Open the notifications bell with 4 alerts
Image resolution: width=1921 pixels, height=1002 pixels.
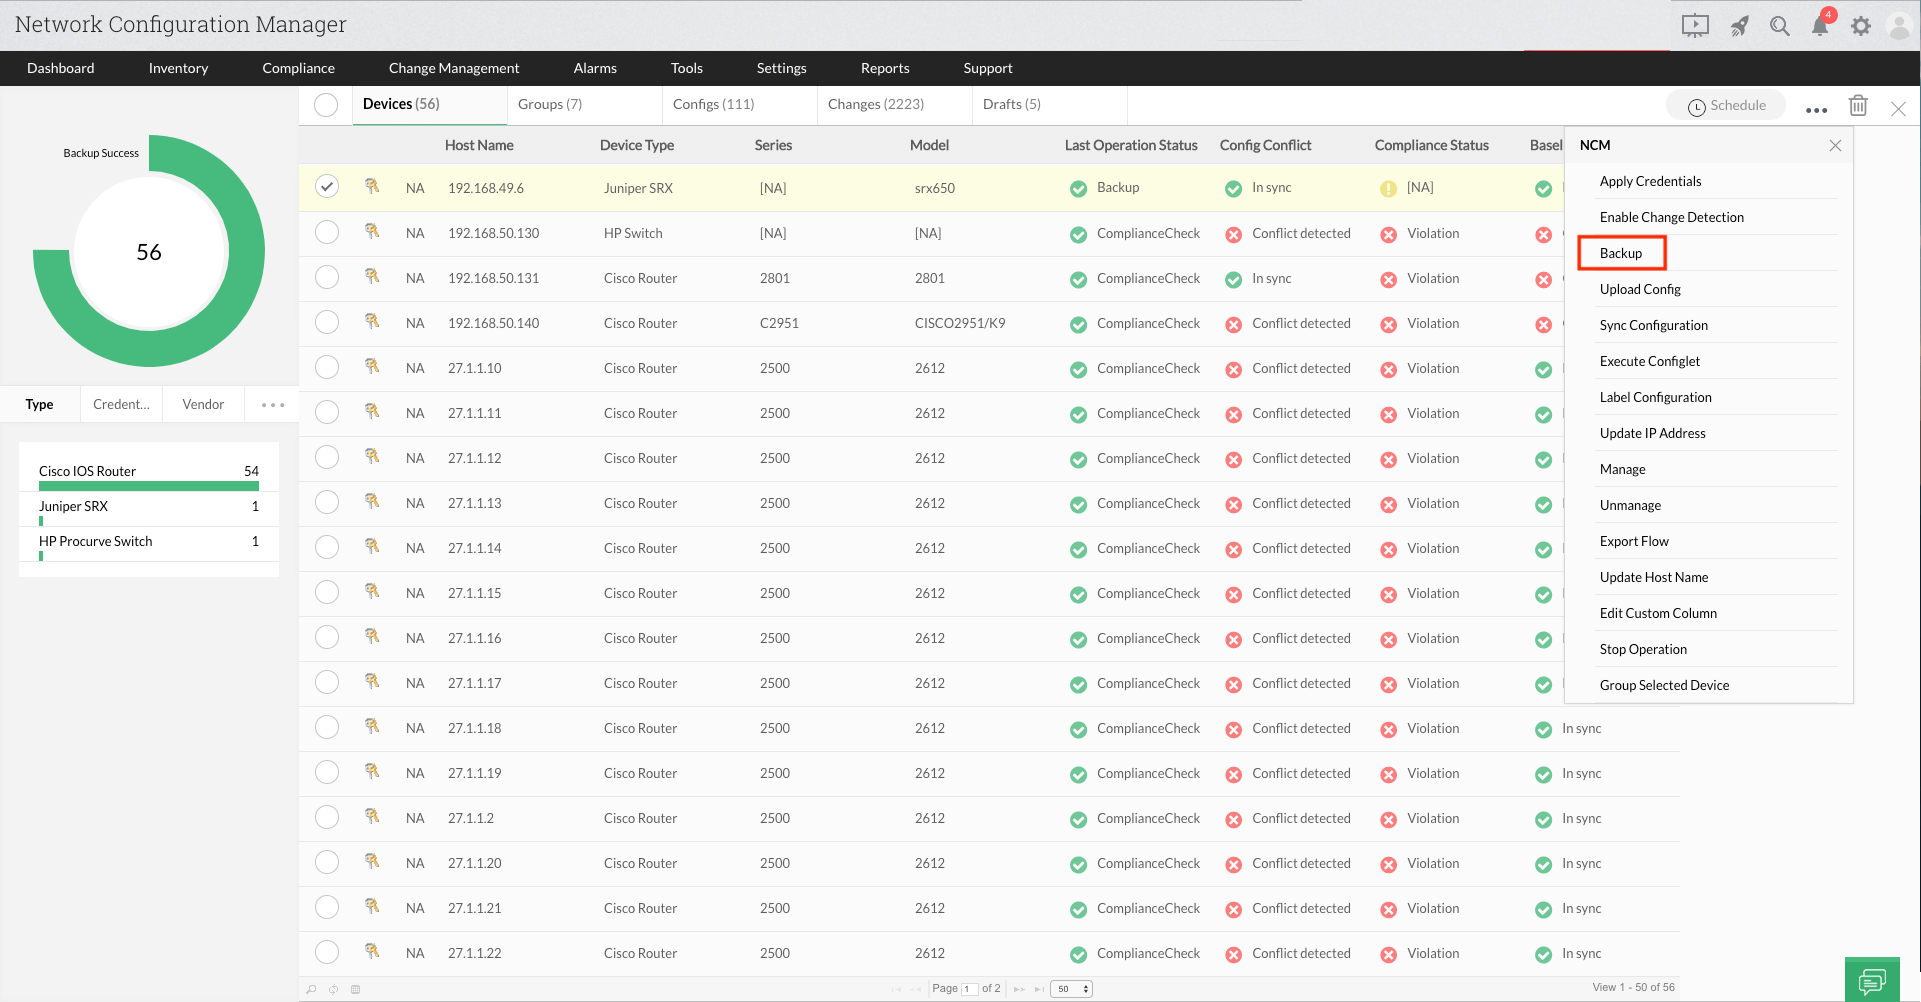click(x=1820, y=26)
